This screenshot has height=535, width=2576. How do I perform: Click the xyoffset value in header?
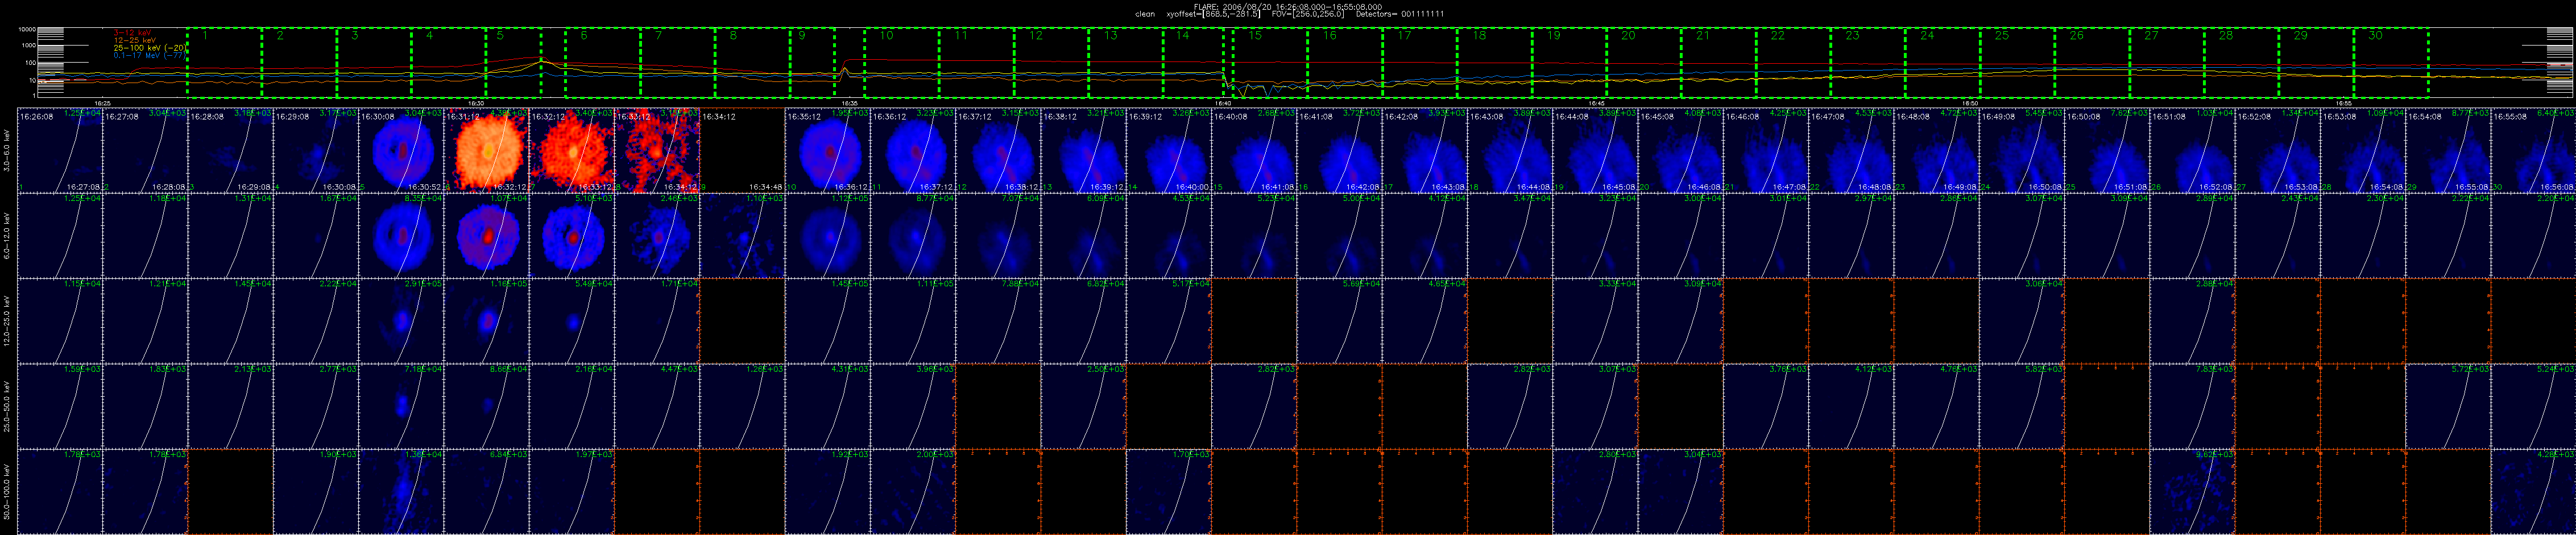click(1213, 14)
